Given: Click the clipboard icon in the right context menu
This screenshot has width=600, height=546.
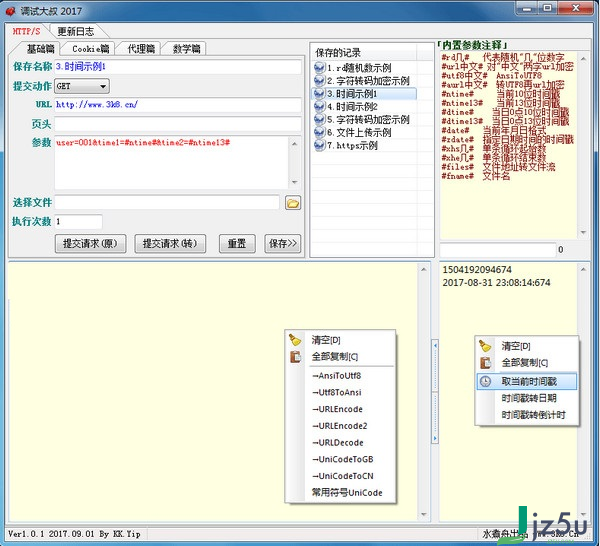Looking at the screenshot, I should point(485,363).
